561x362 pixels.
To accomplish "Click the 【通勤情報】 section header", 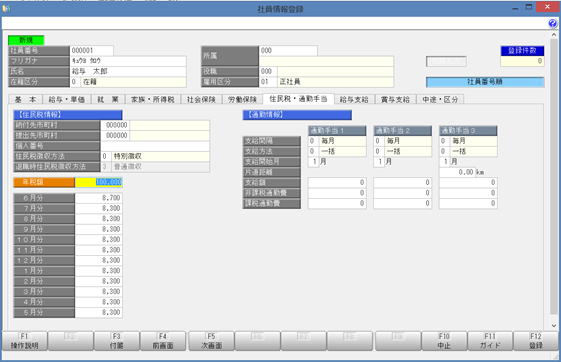I will pos(297,115).
